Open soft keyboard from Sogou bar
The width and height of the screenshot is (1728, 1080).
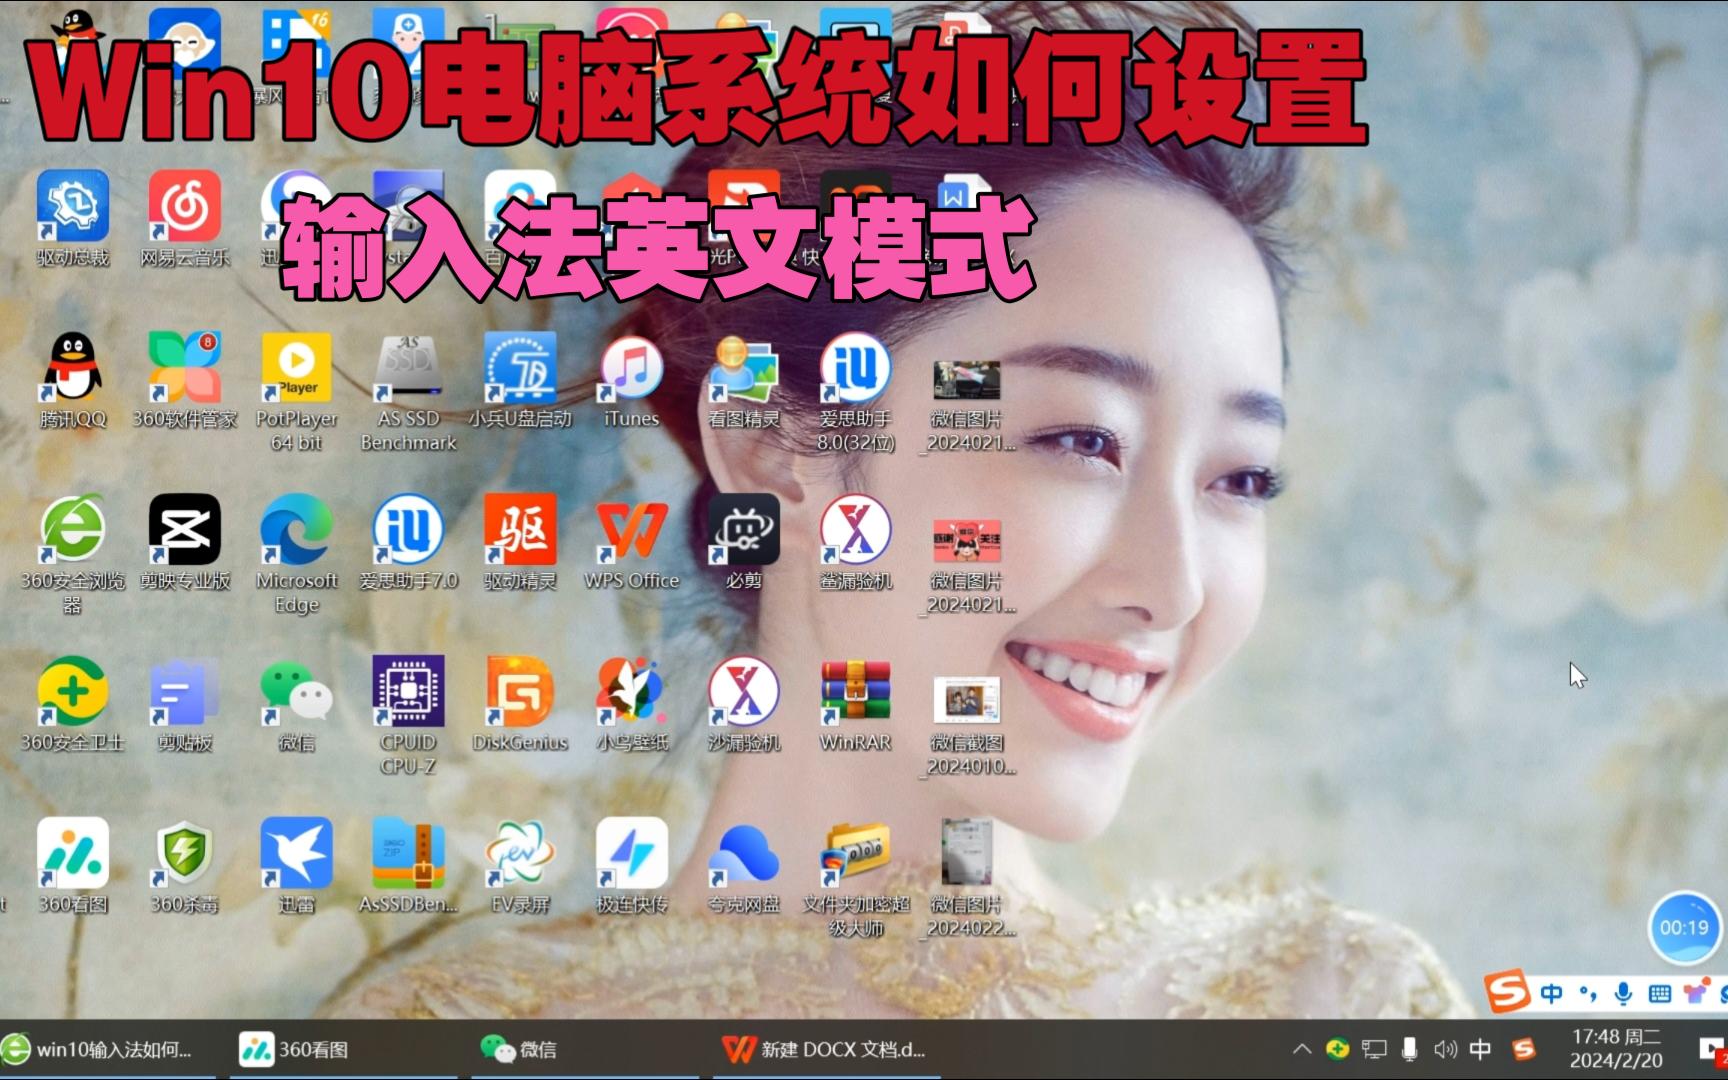pyautogui.click(x=1660, y=993)
